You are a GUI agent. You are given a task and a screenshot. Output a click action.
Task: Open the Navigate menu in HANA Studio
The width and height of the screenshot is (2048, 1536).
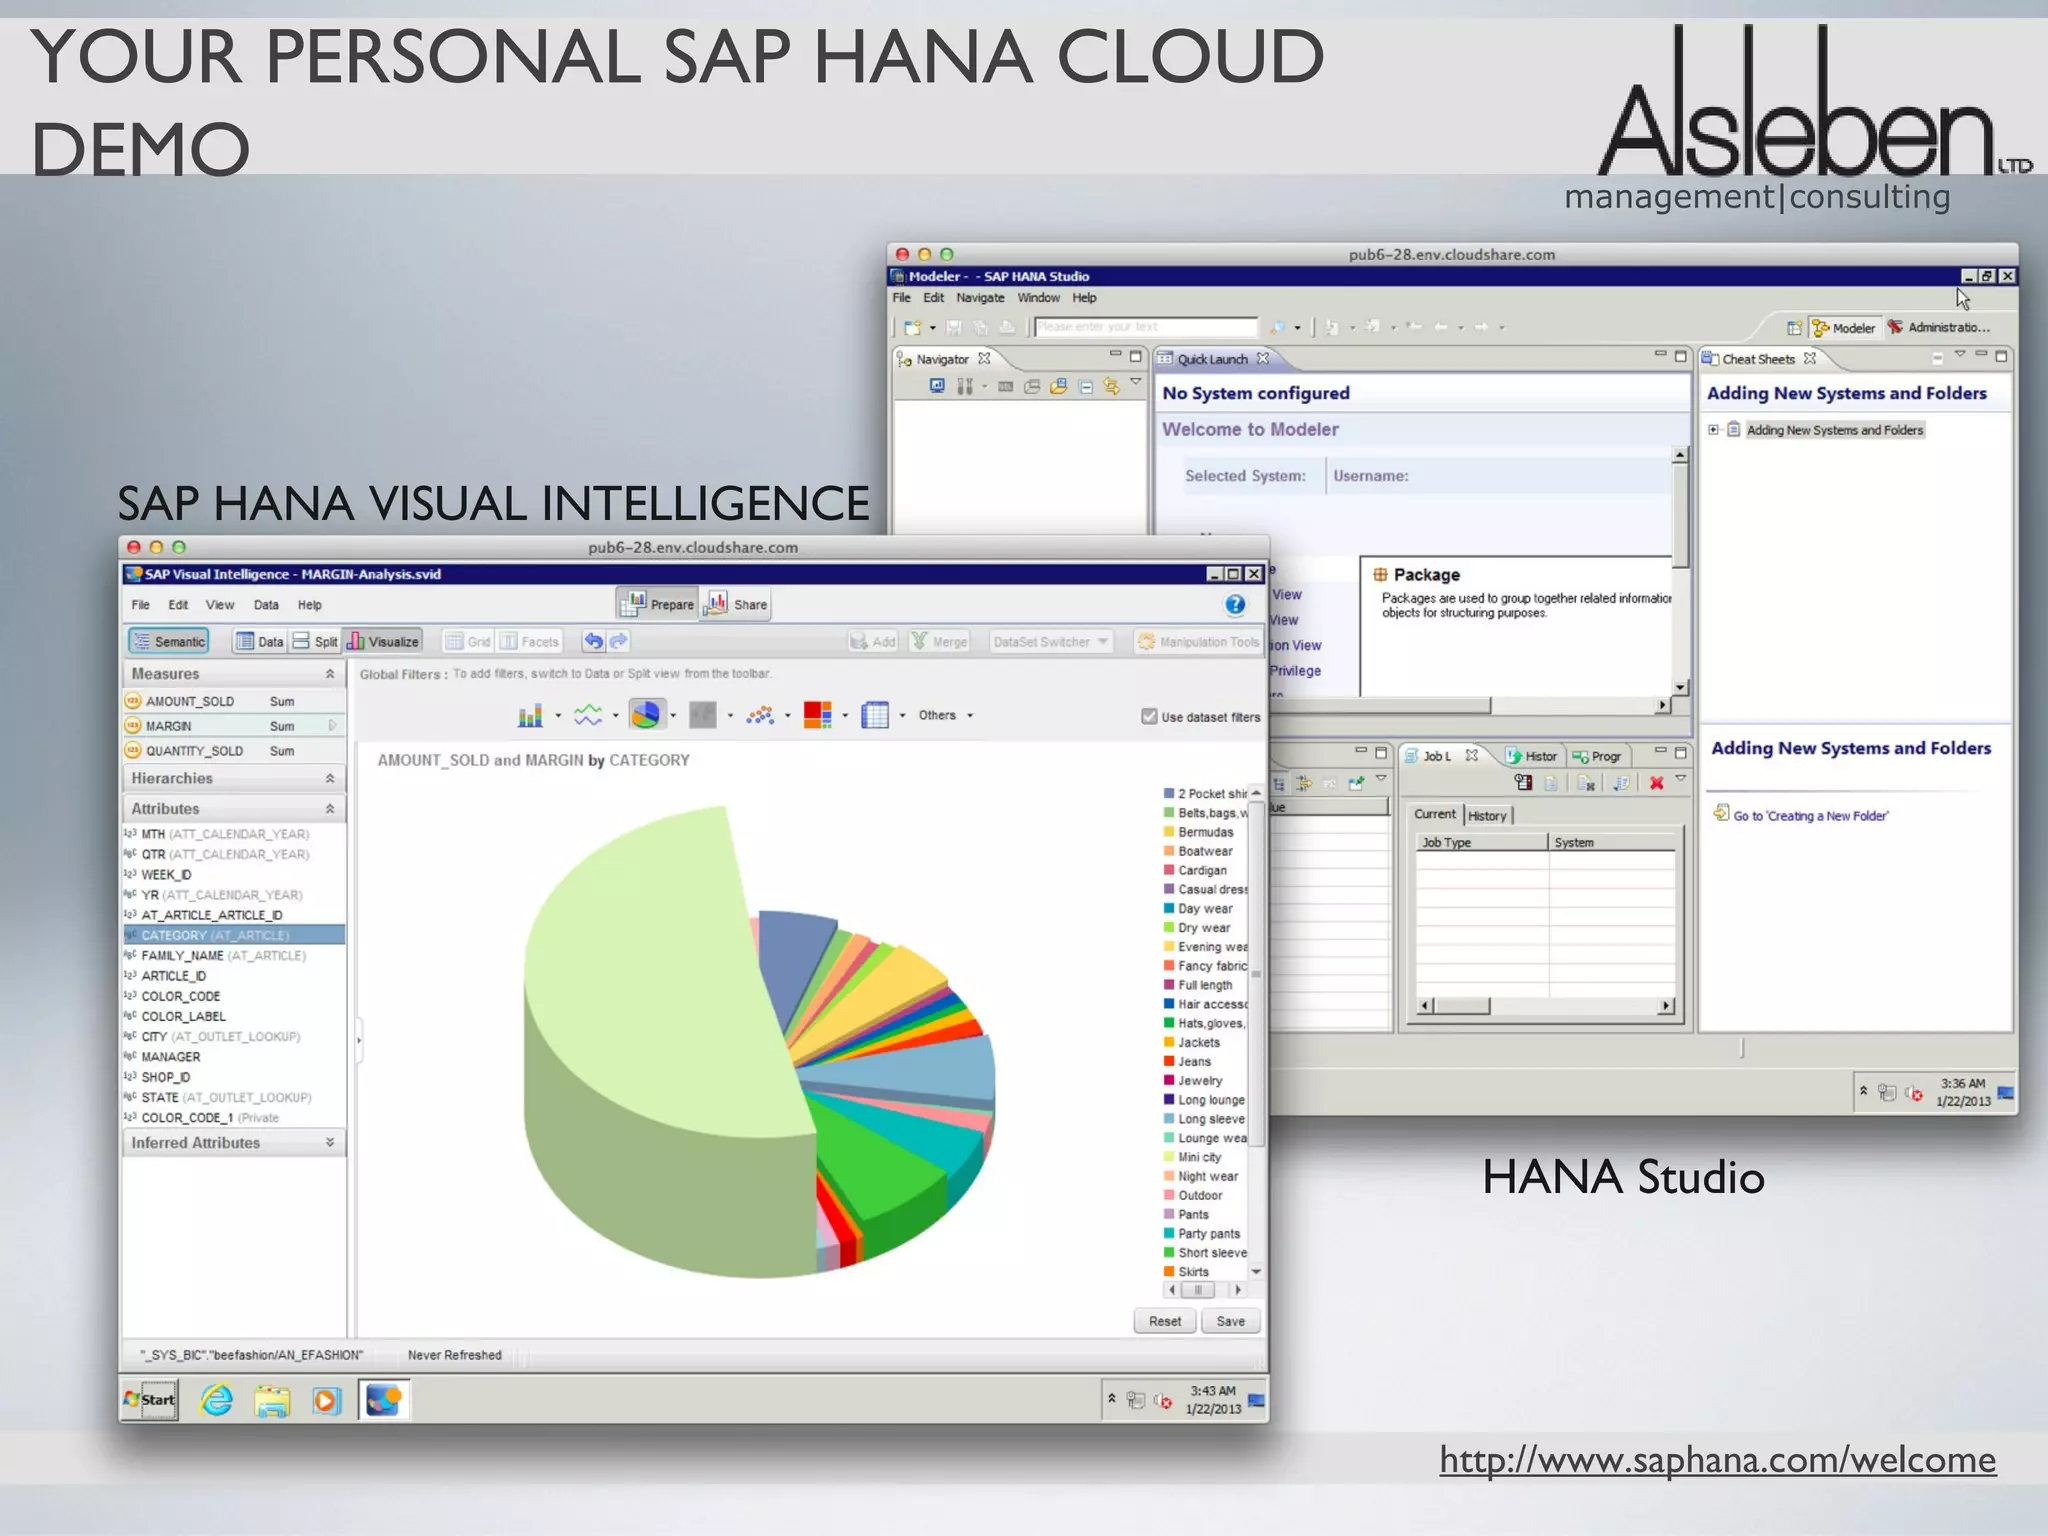click(980, 298)
